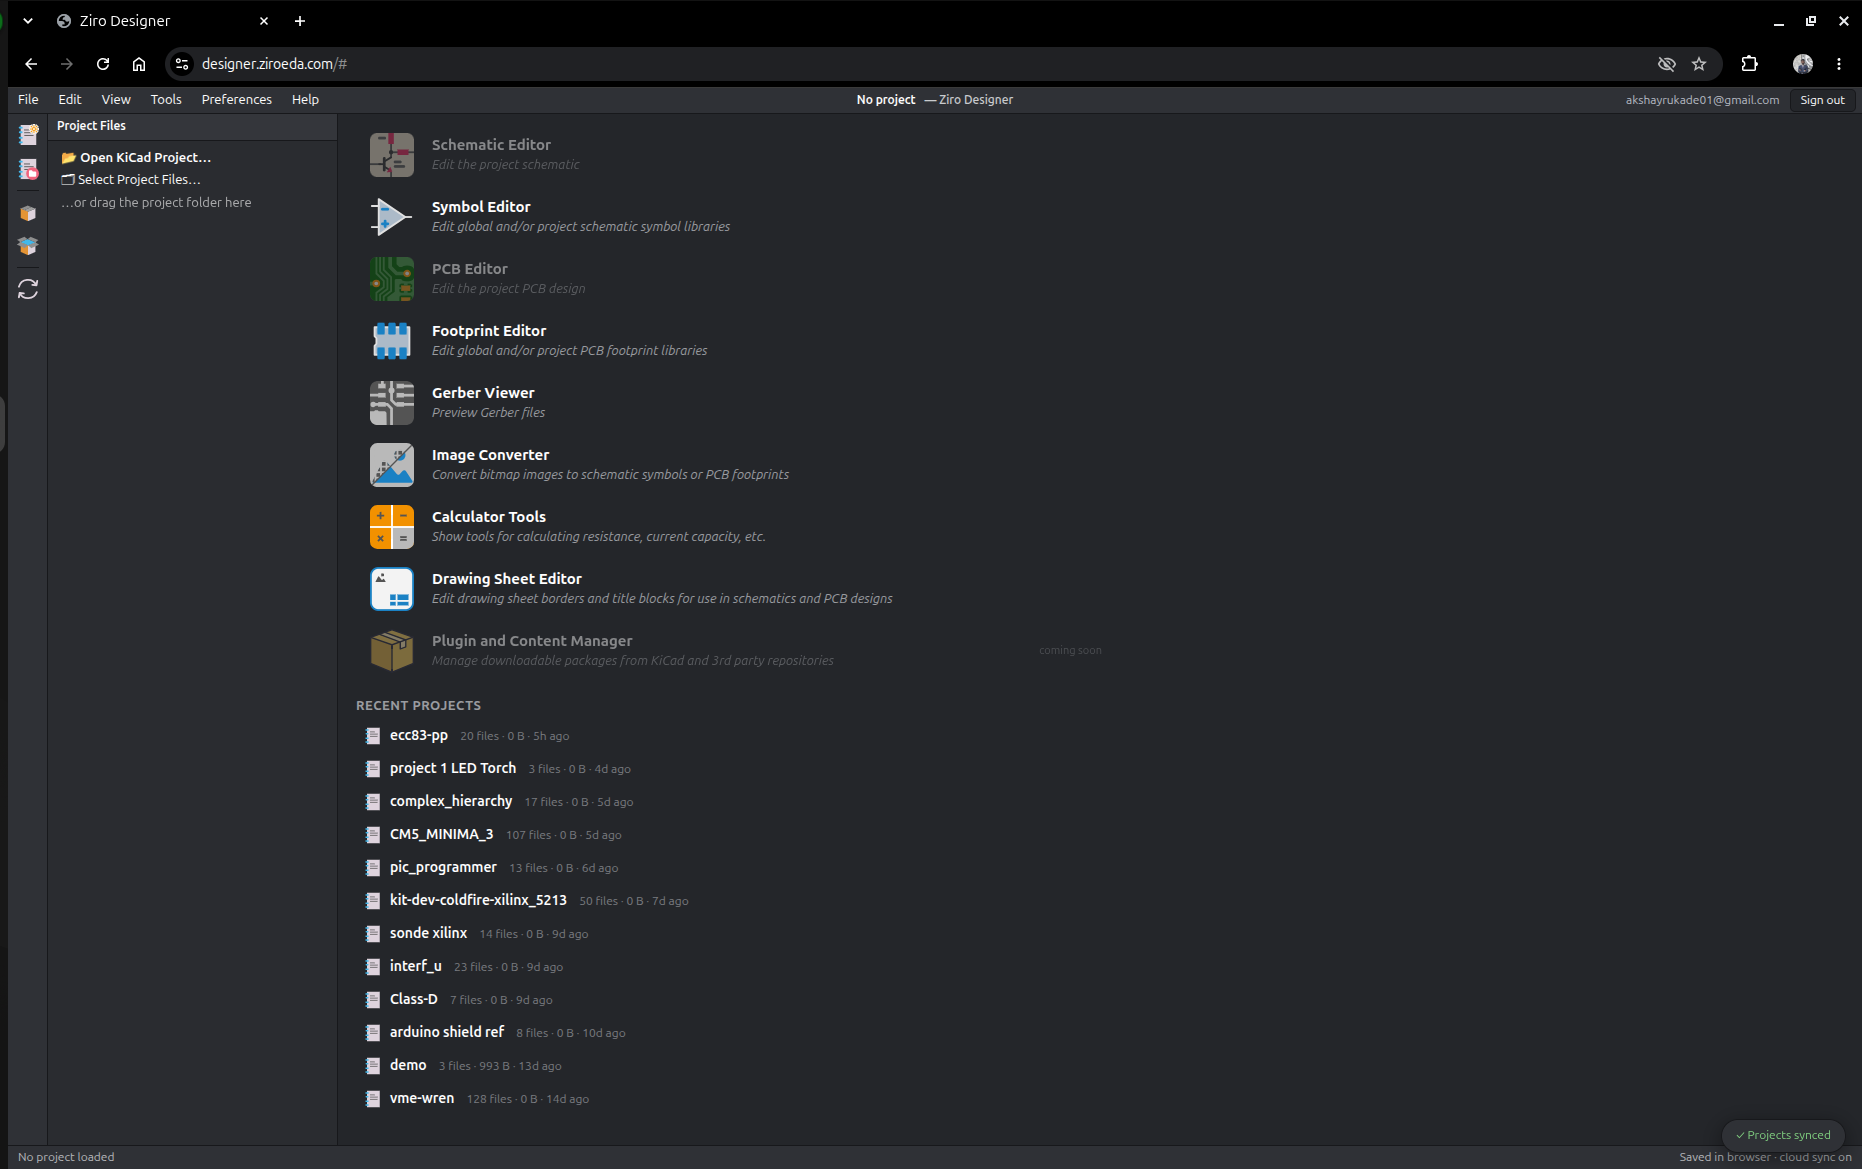Image resolution: width=1862 pixels, height=1169 pixels.
Task: Open a new browser tab
Action: coord(300,21)
